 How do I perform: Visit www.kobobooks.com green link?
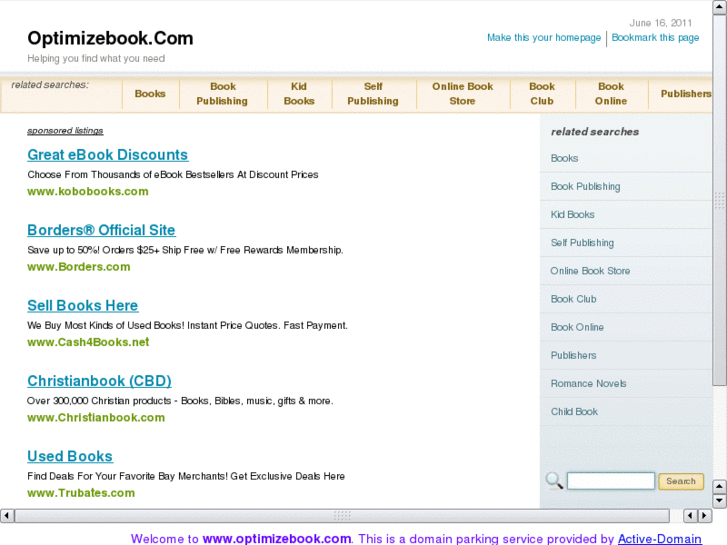pyautogui.click(x=88, y=192)
